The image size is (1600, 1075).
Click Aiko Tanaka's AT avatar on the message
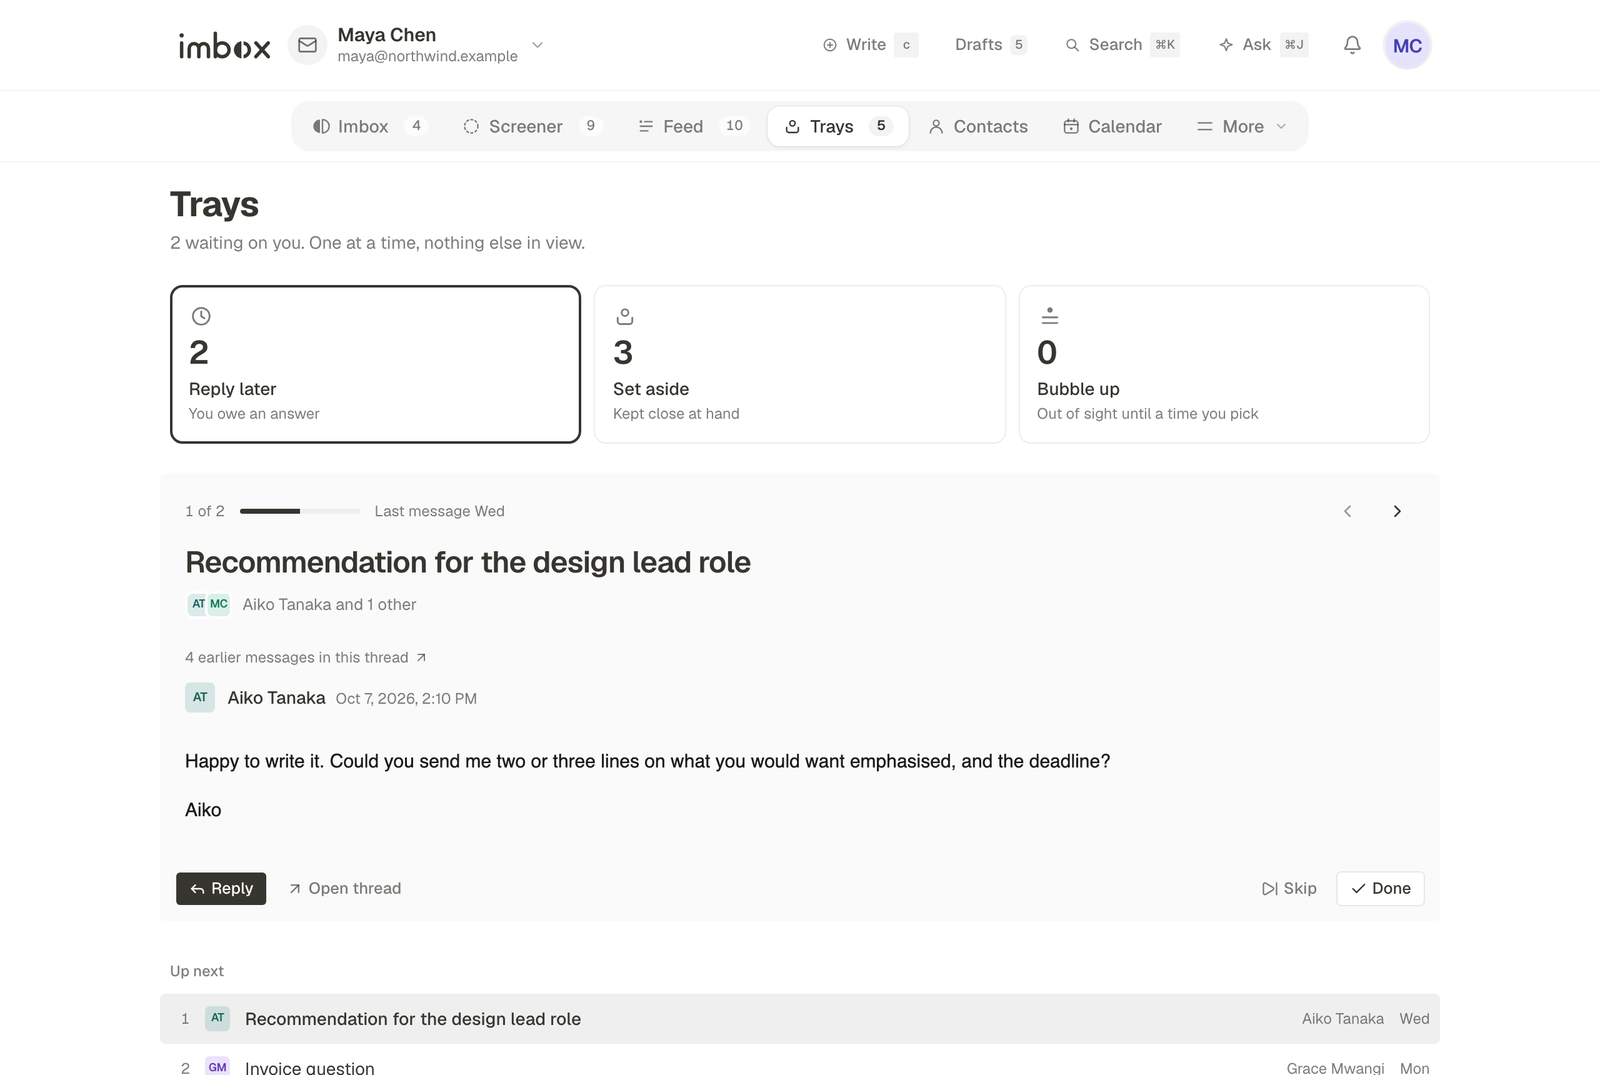coord(200,697)
